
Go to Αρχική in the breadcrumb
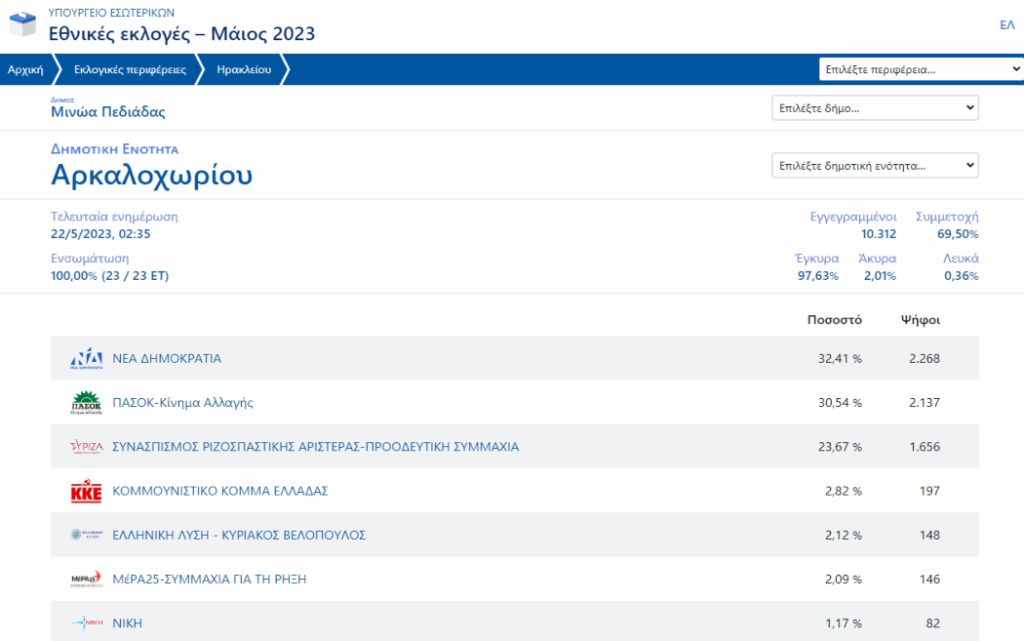(25, 69)
